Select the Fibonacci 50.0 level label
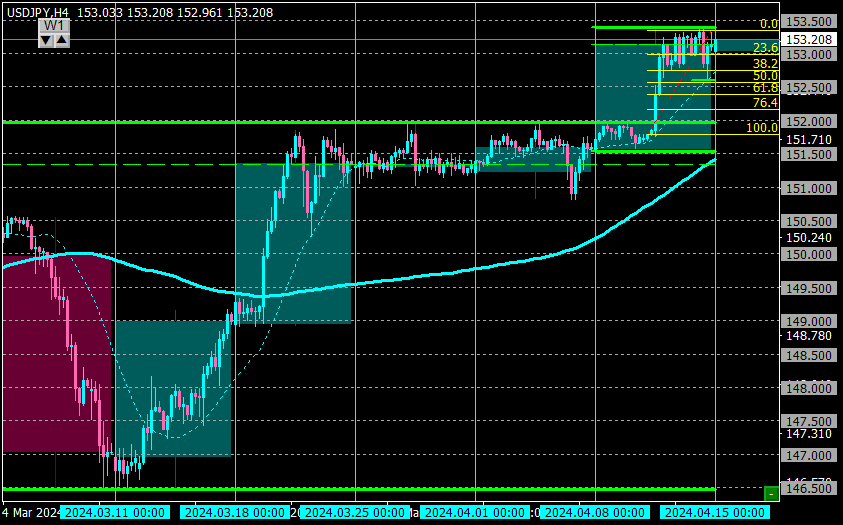This screenshot has height=525, width=843. pos(766,76)
